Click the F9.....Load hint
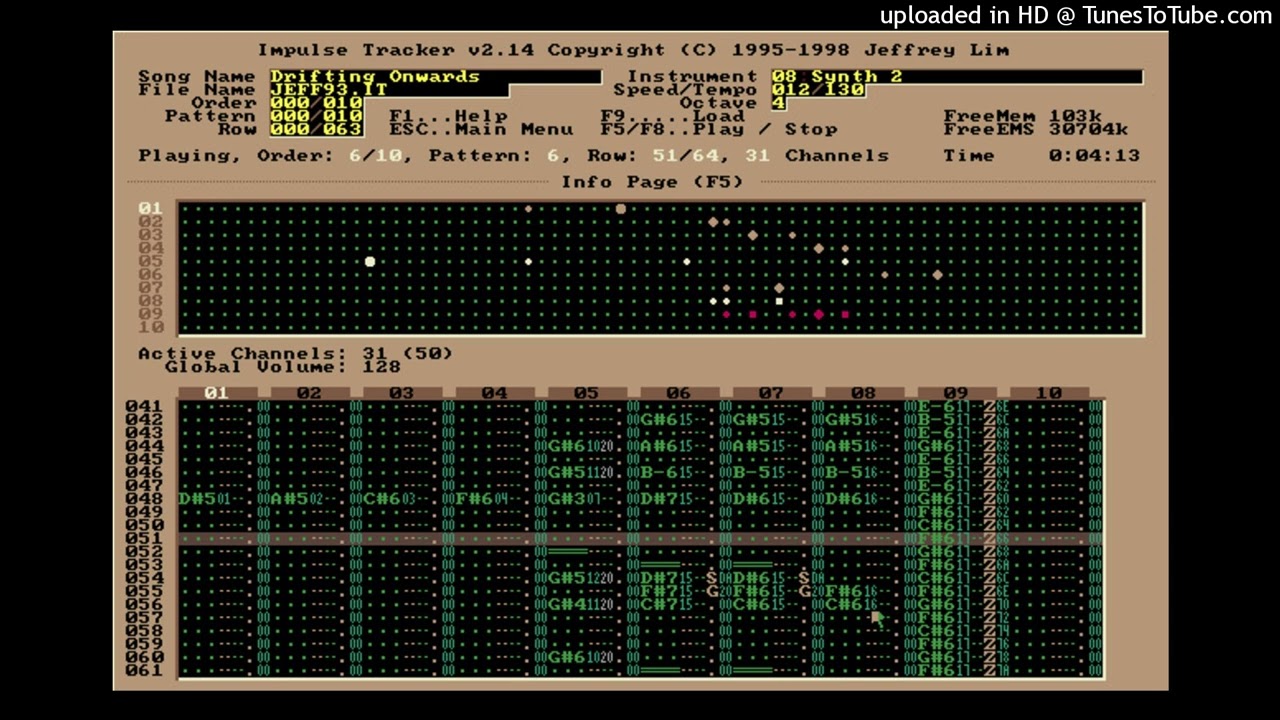Screen dimensions: 1280x720 [x=672, y=116]
